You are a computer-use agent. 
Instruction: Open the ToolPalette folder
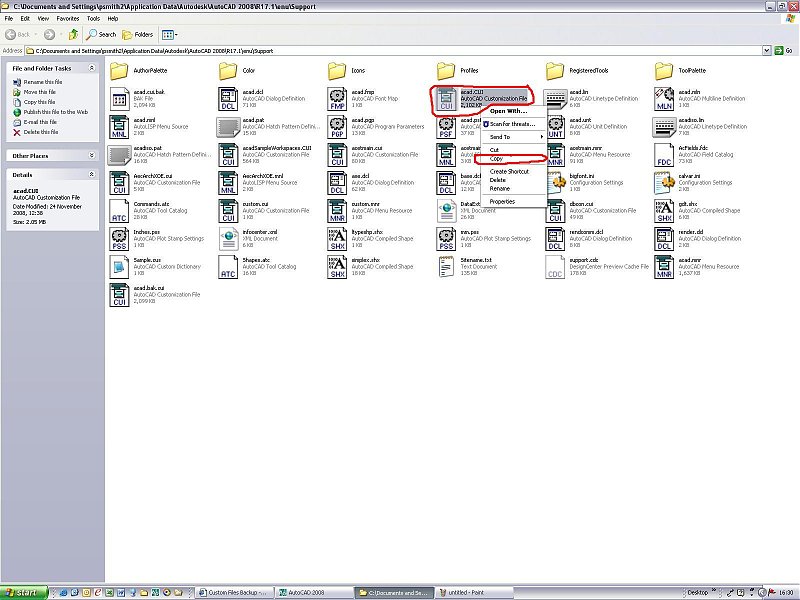click(x=681, y=71)
